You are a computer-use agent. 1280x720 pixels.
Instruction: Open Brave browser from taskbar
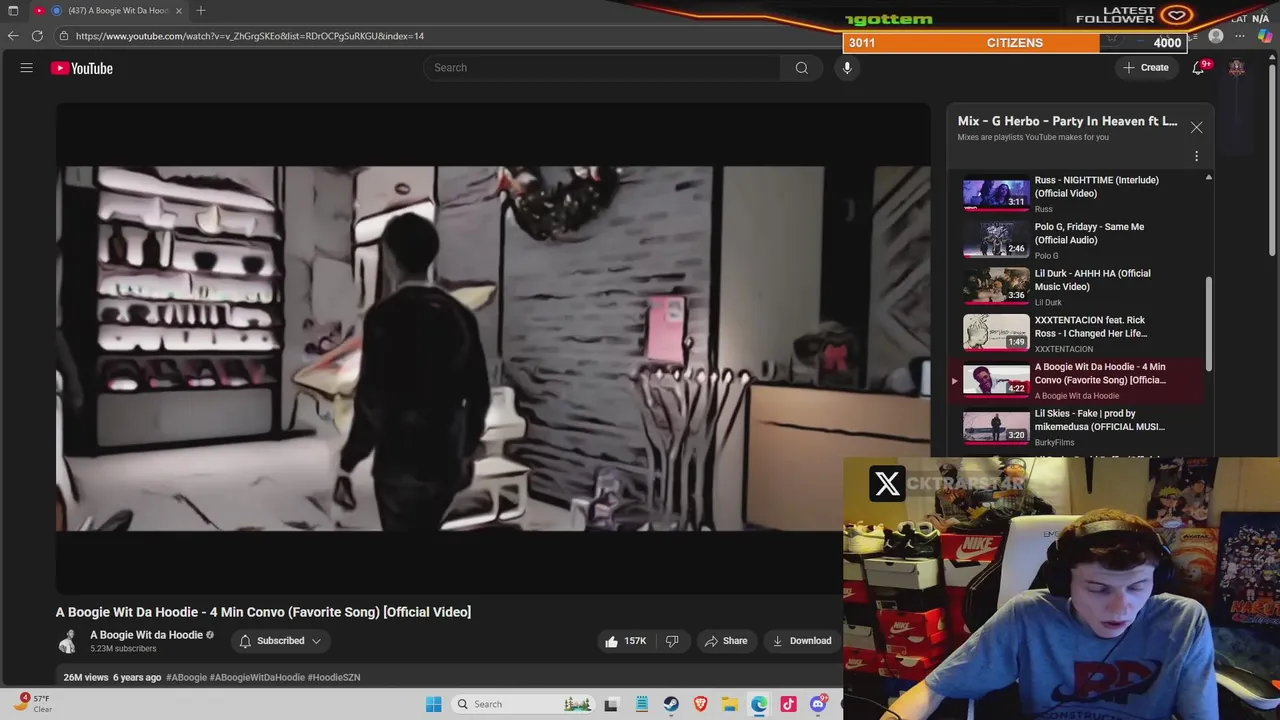tap(701, 704)
